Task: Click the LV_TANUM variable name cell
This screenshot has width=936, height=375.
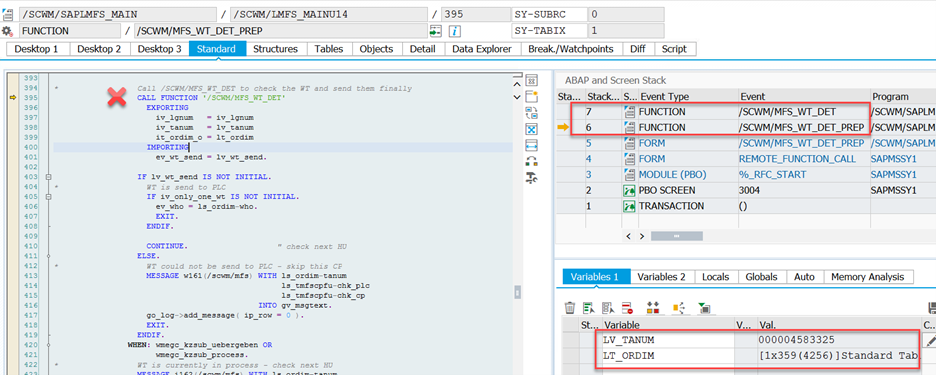Action: 667,340
